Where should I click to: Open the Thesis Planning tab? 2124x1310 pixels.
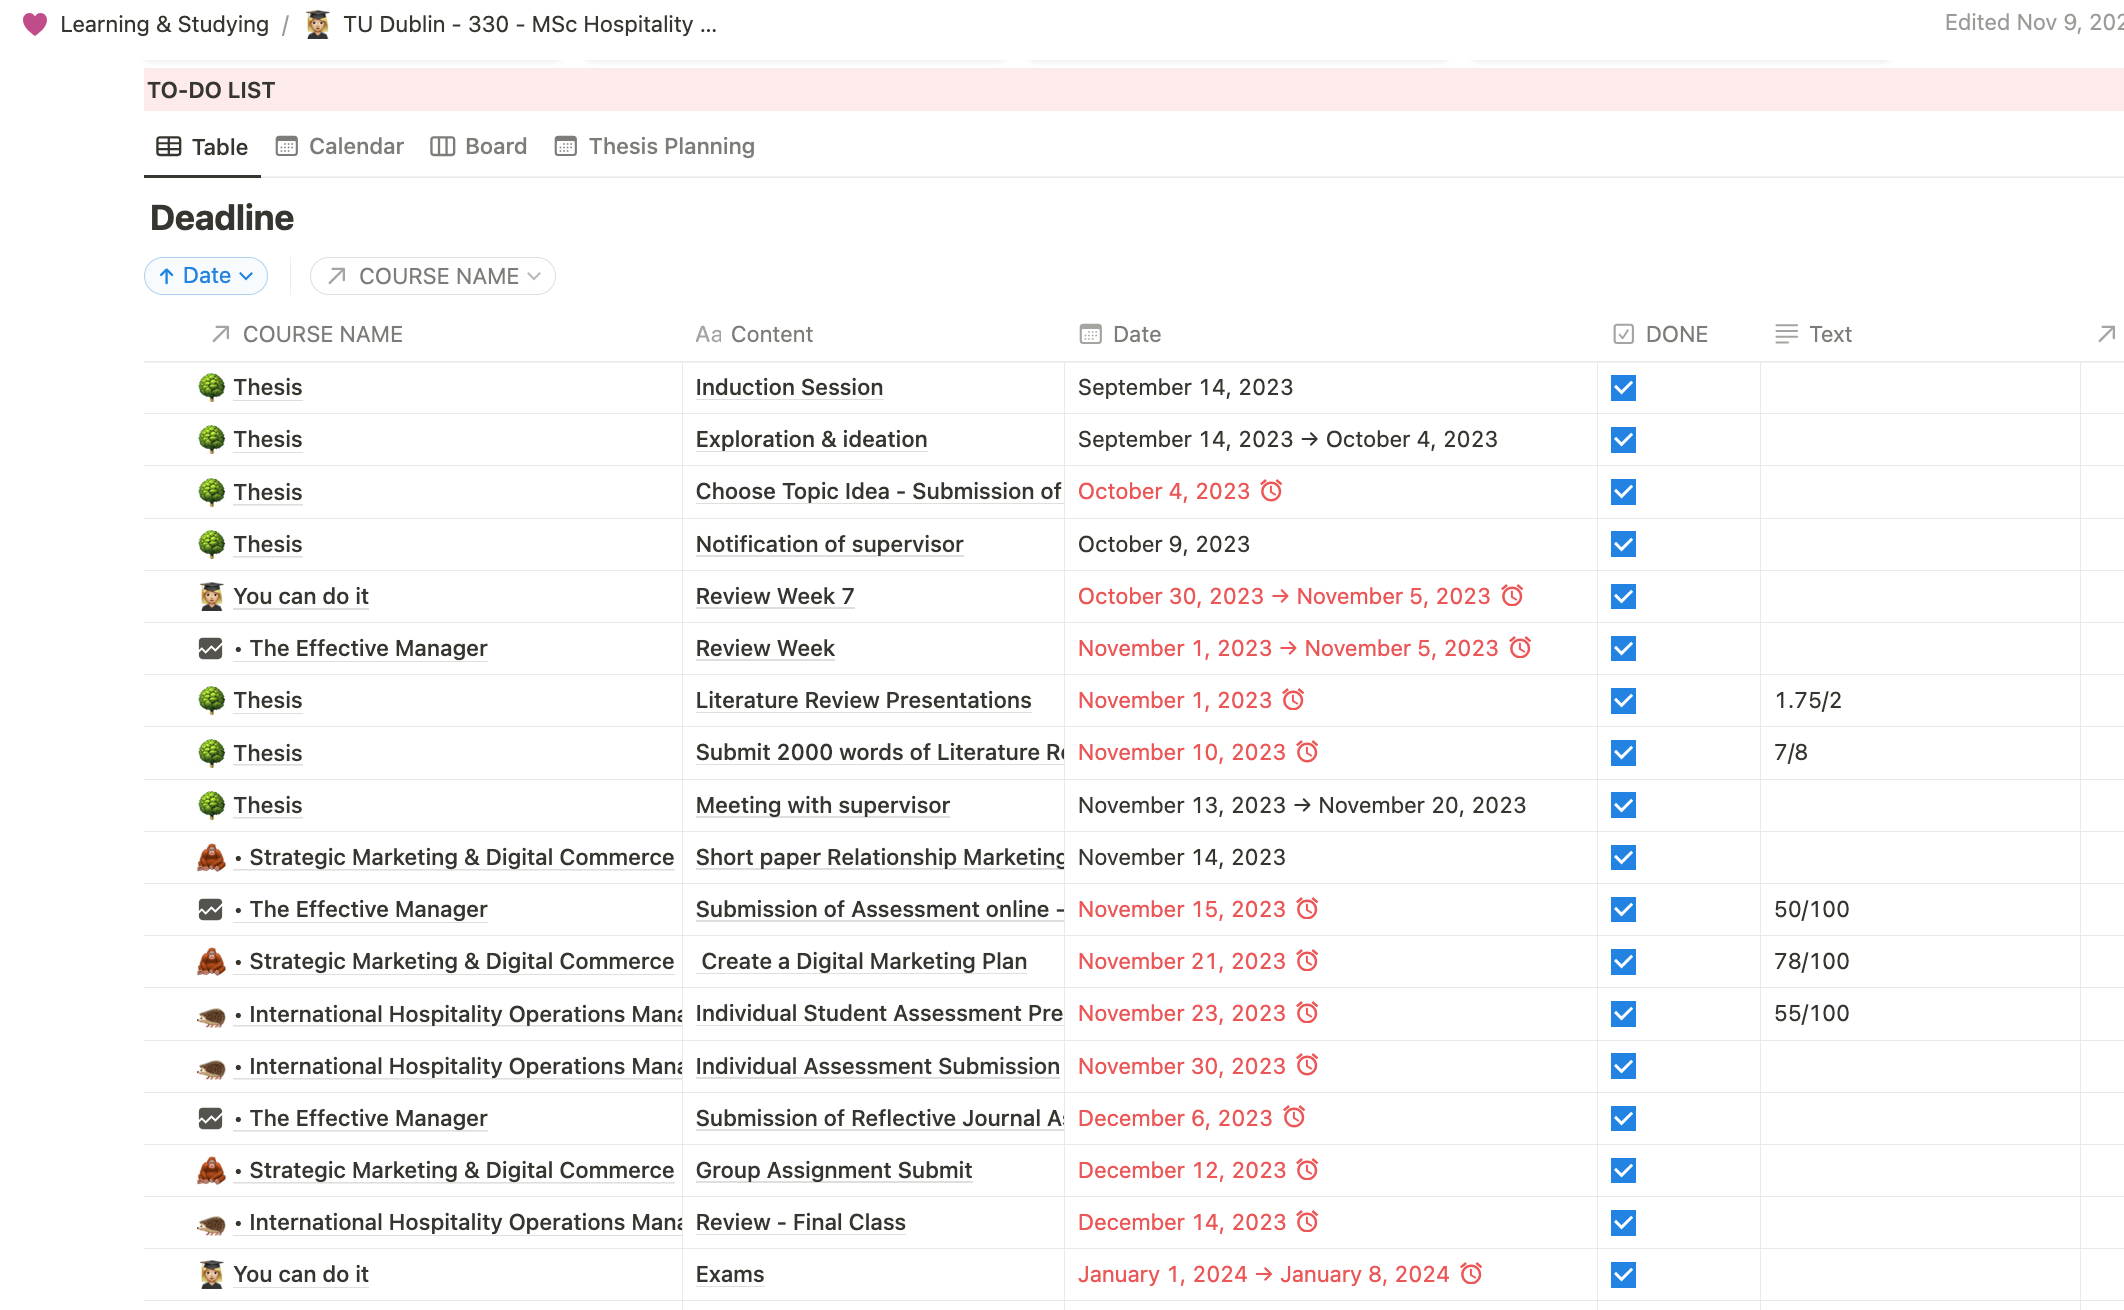pyautogui.click(x=655, y=146)
